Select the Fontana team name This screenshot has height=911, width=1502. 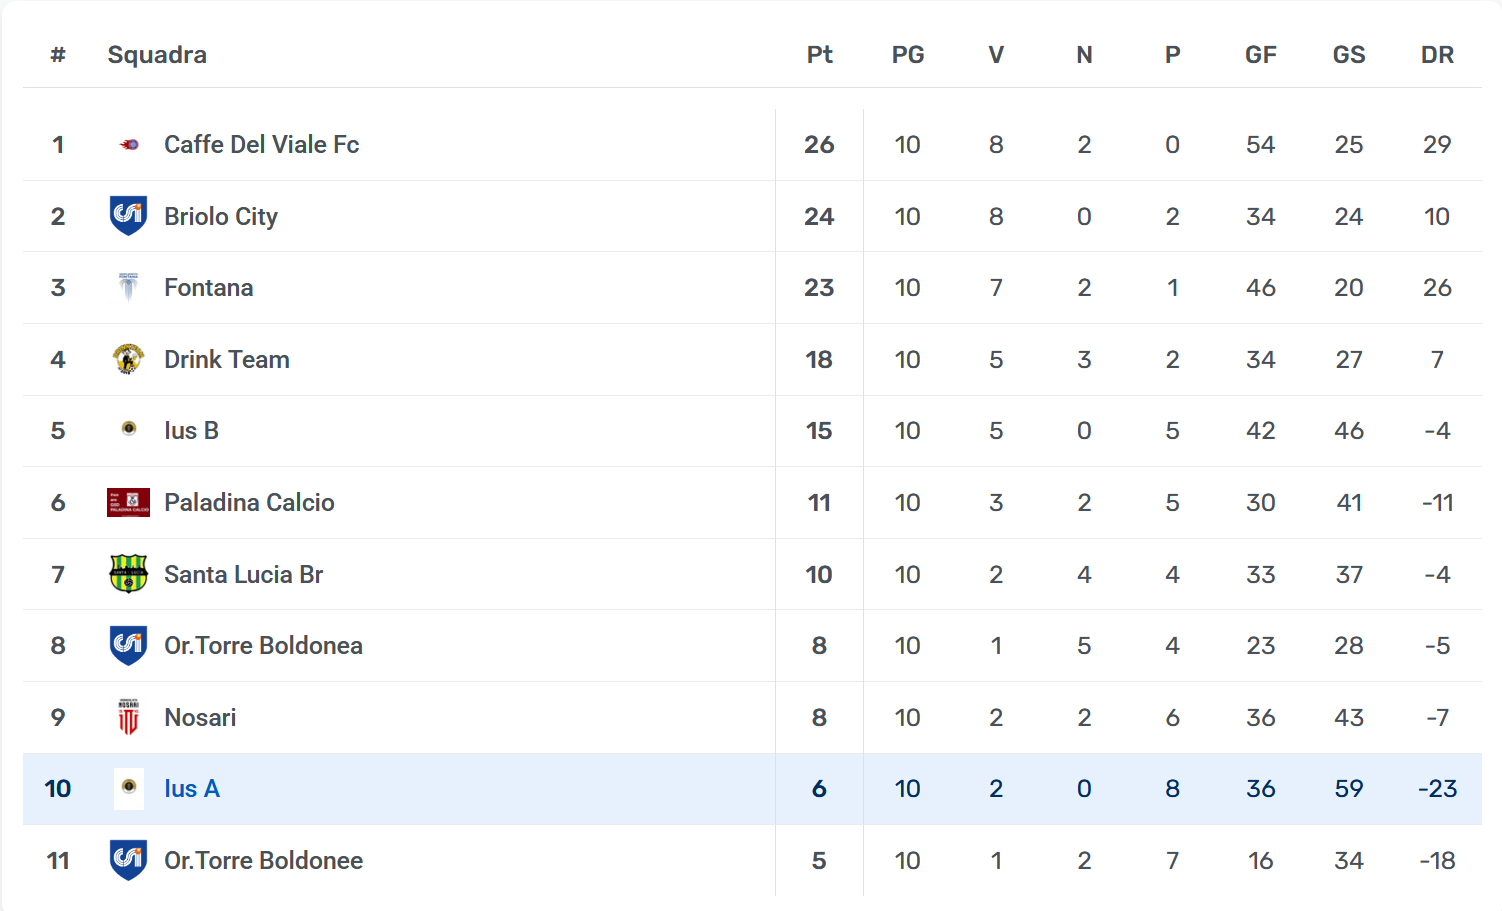[208, 288]
